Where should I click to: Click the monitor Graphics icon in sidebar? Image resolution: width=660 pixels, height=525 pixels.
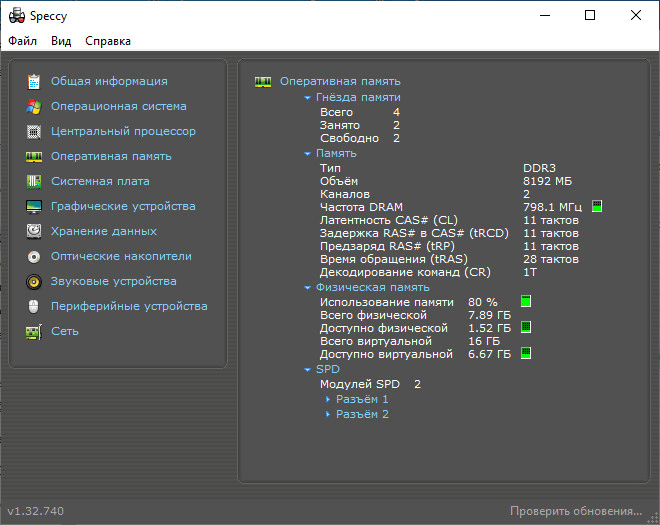[34, 206]
